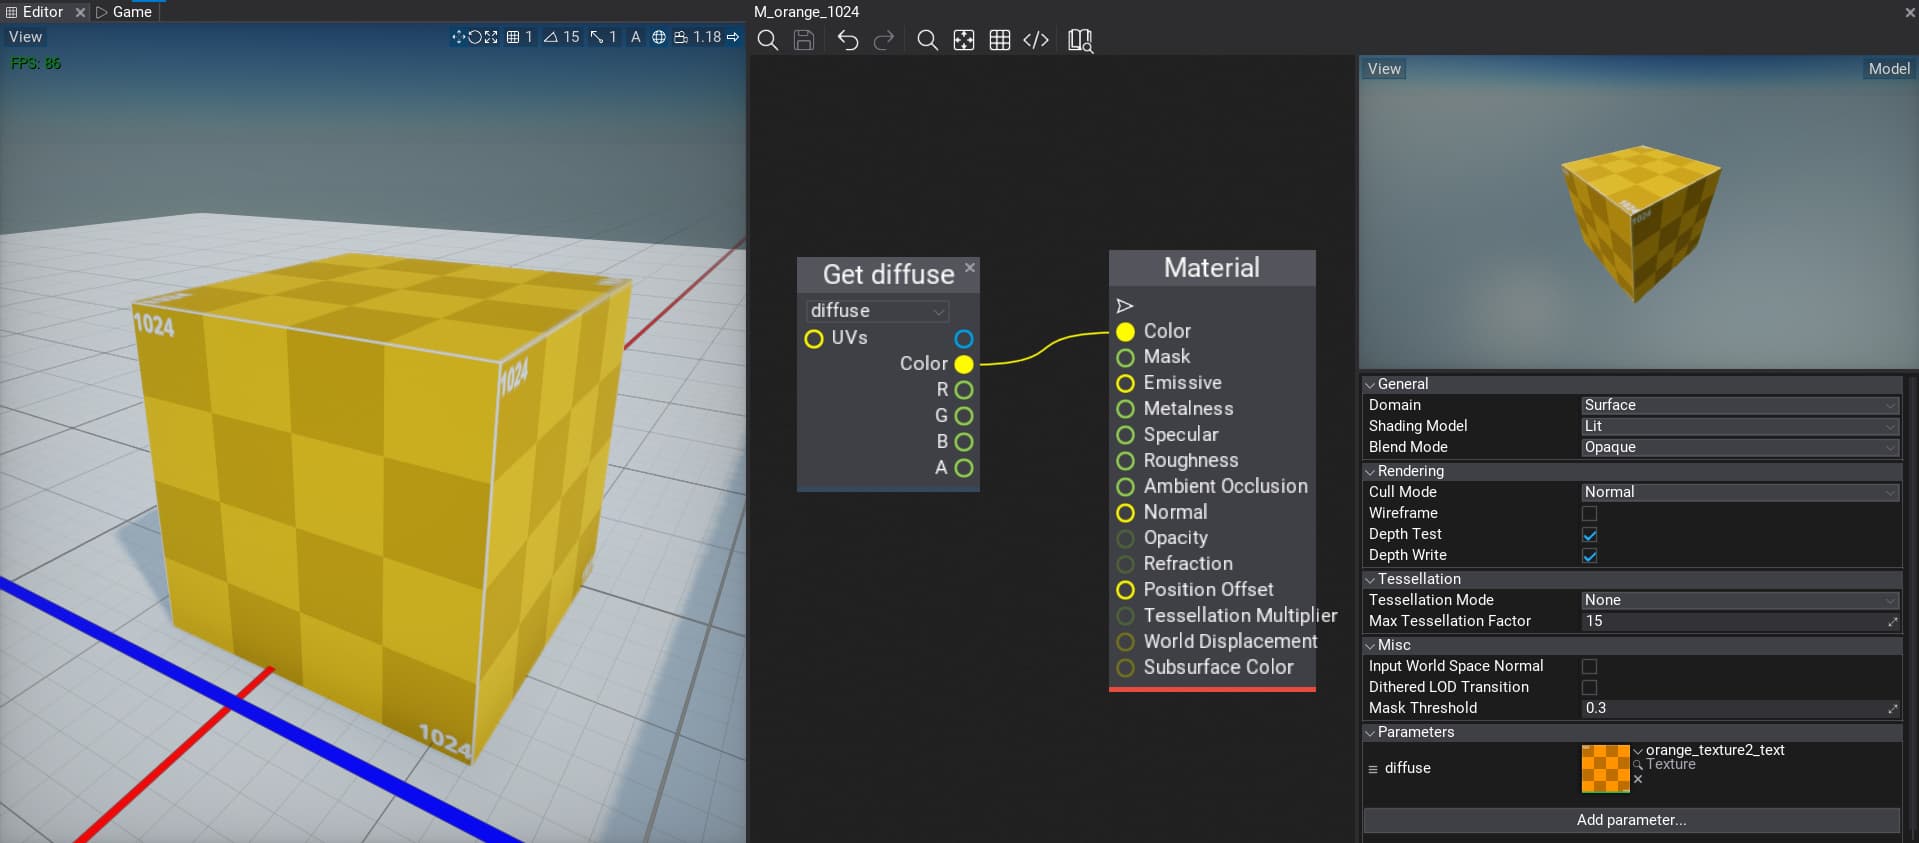This screenshot has height=843, width=1919.
Task: Toggle world transform space globe icon
Action: point(659,37)
